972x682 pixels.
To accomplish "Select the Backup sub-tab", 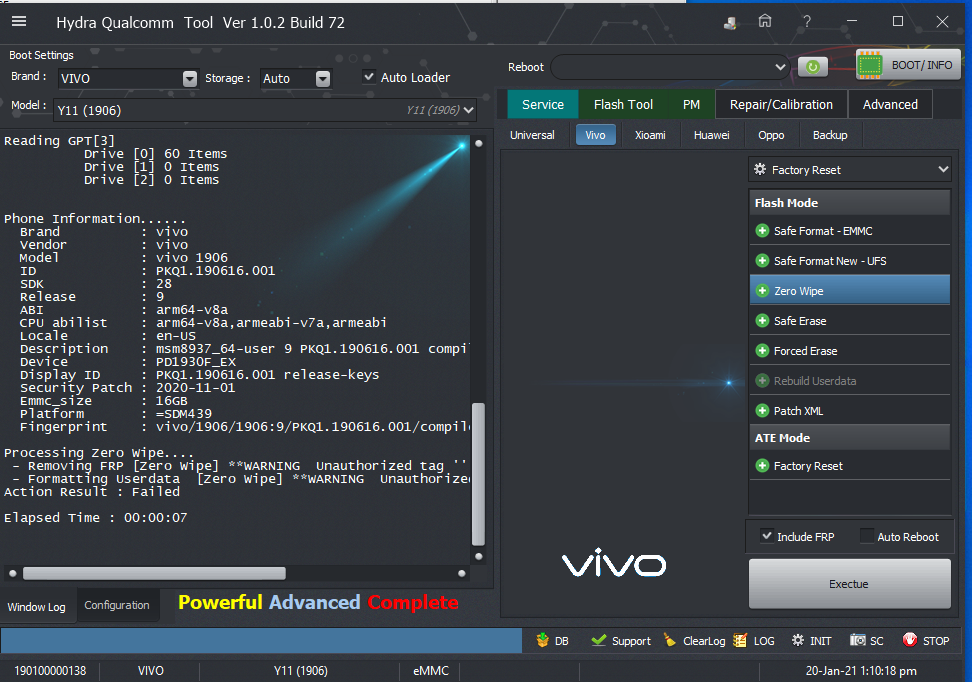I will (829, 135).
